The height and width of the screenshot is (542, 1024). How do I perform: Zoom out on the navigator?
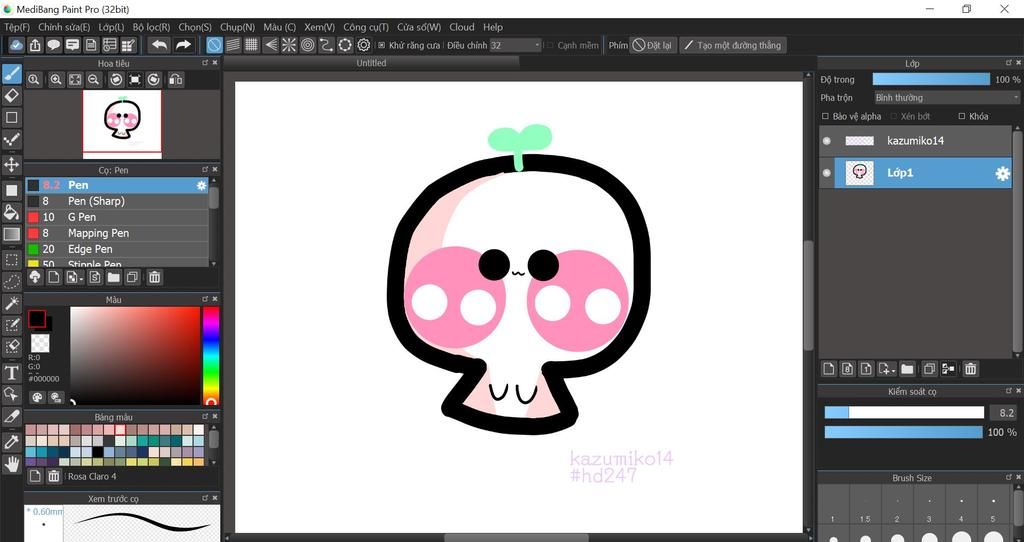click(x=93, y=80)
